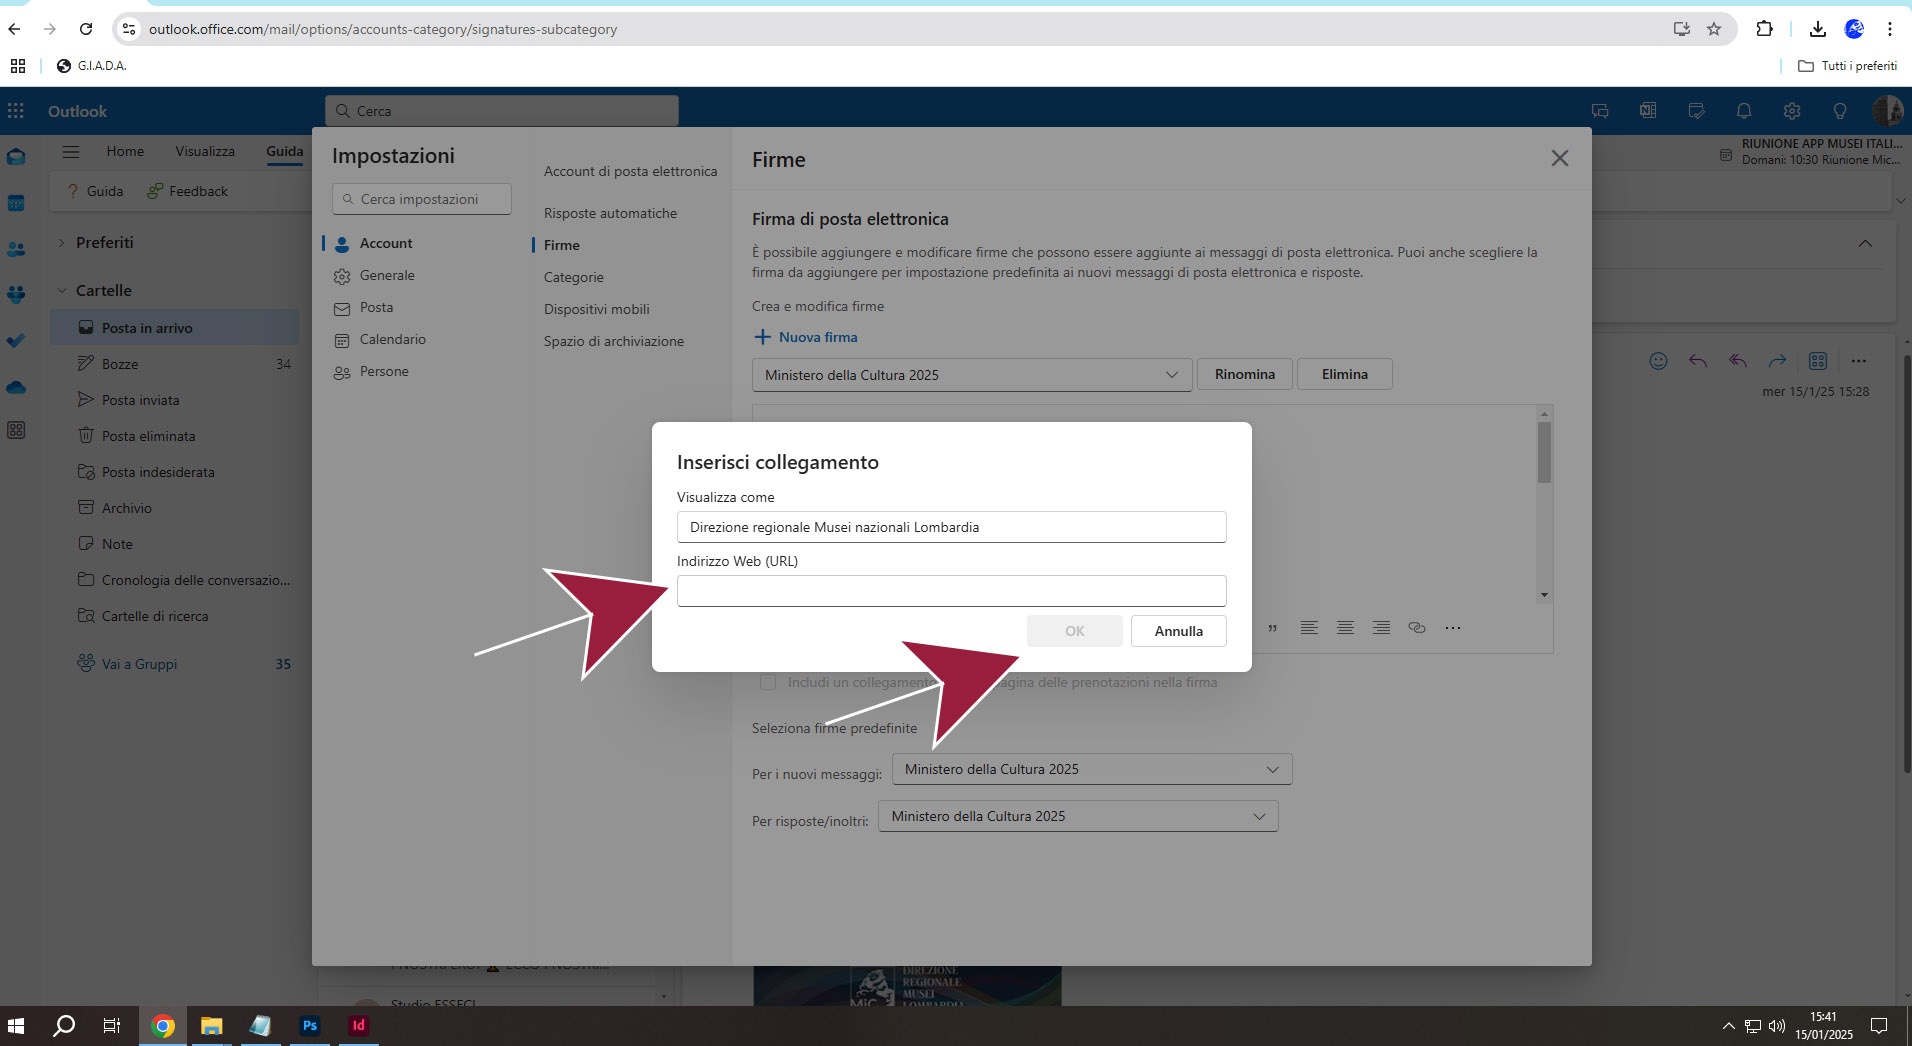Collapse the message header with the up chevron

click(x=1865, y=244)
